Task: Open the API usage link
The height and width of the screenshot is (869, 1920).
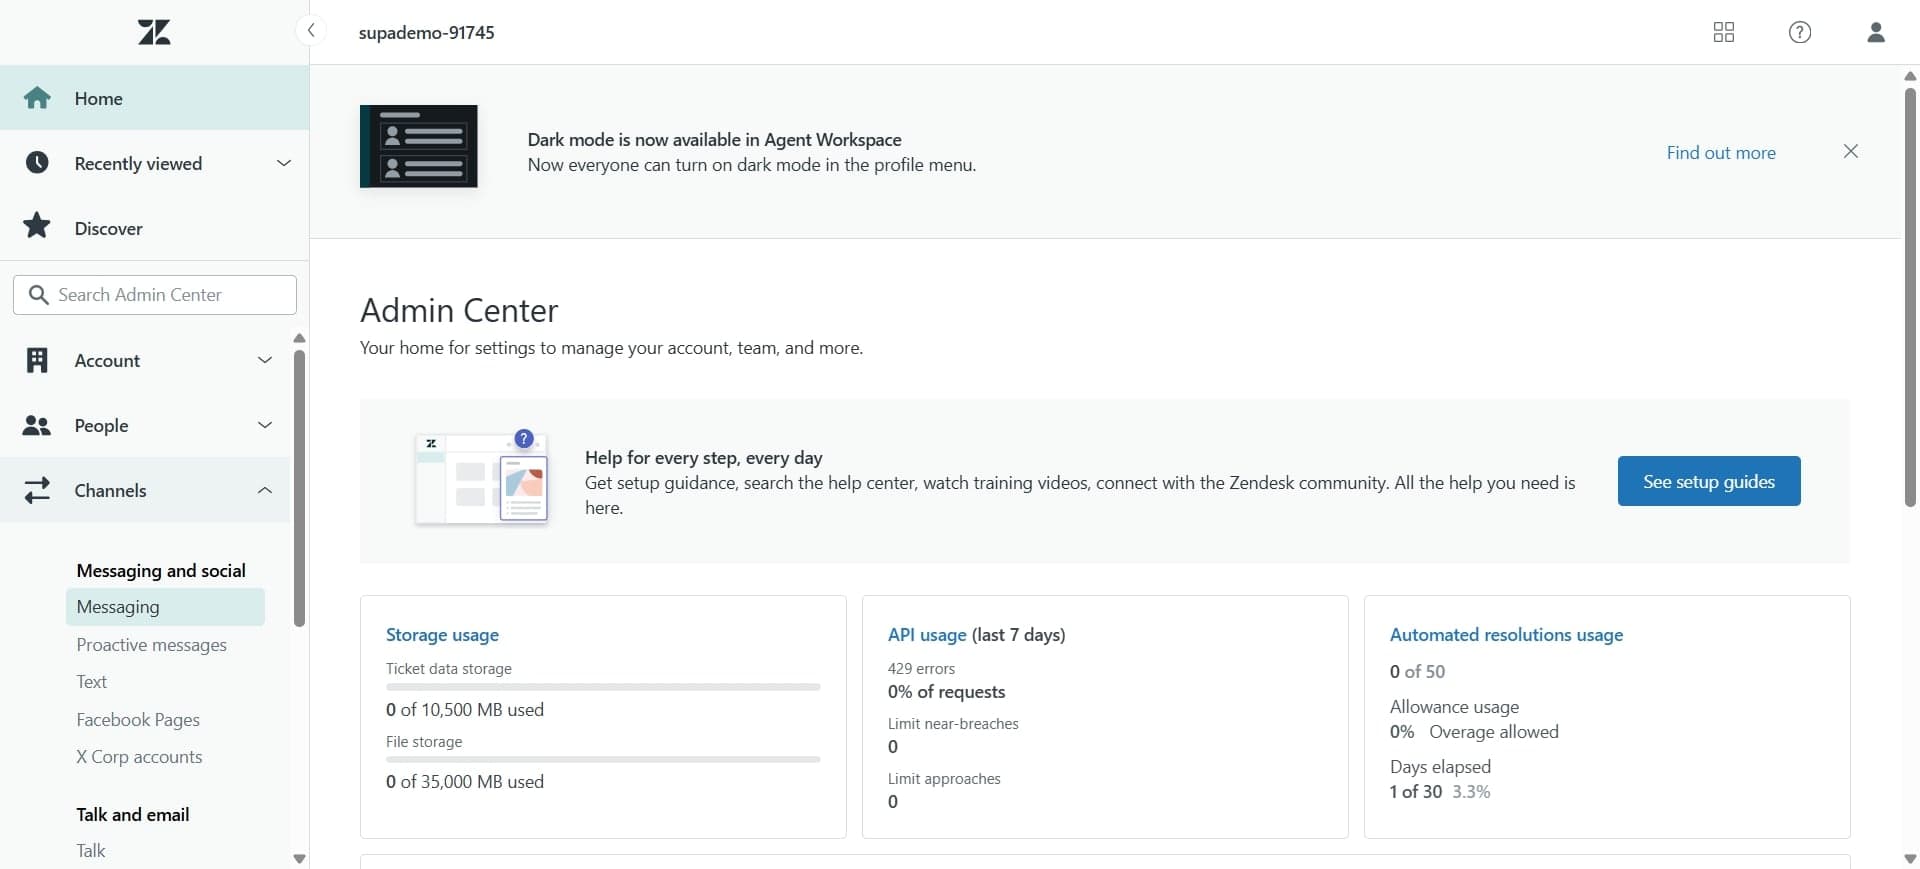Action: click(927, 635)
